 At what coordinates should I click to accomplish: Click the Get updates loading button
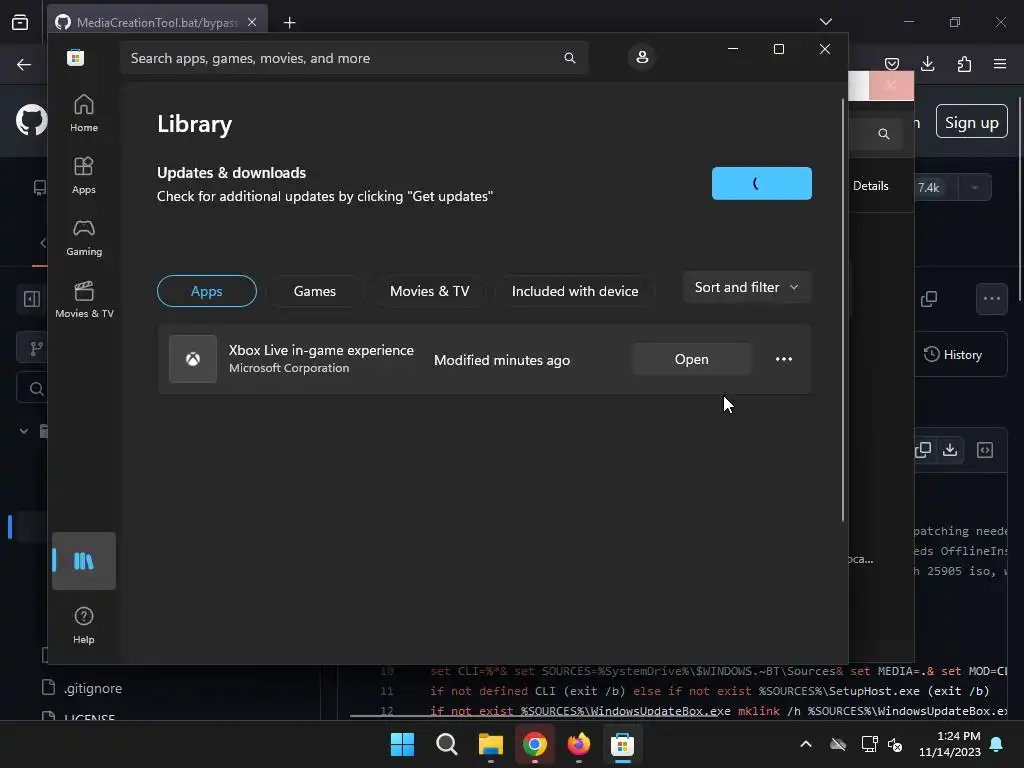click(x=761, y=184)
